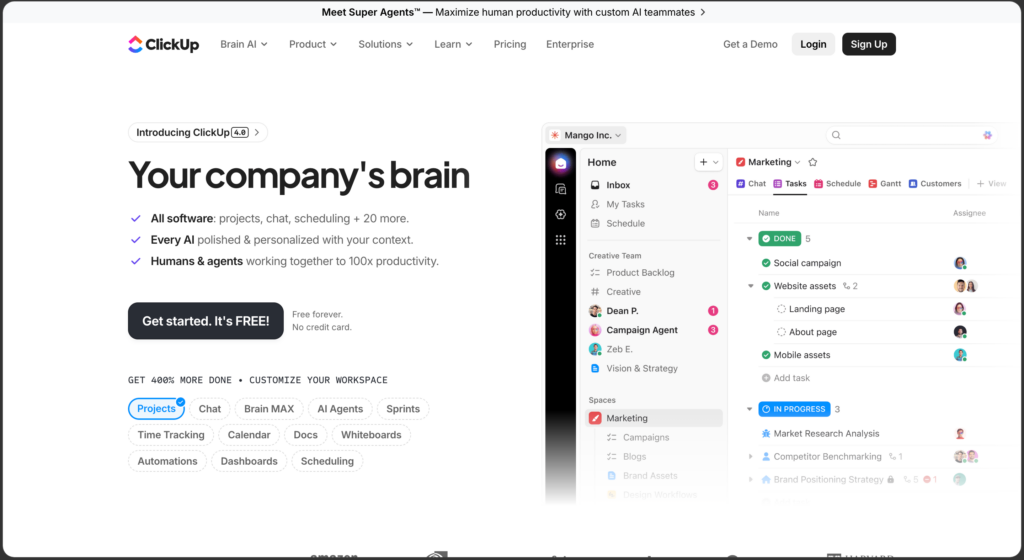Click Get started. It's FREE! button

tap(206, 321)
